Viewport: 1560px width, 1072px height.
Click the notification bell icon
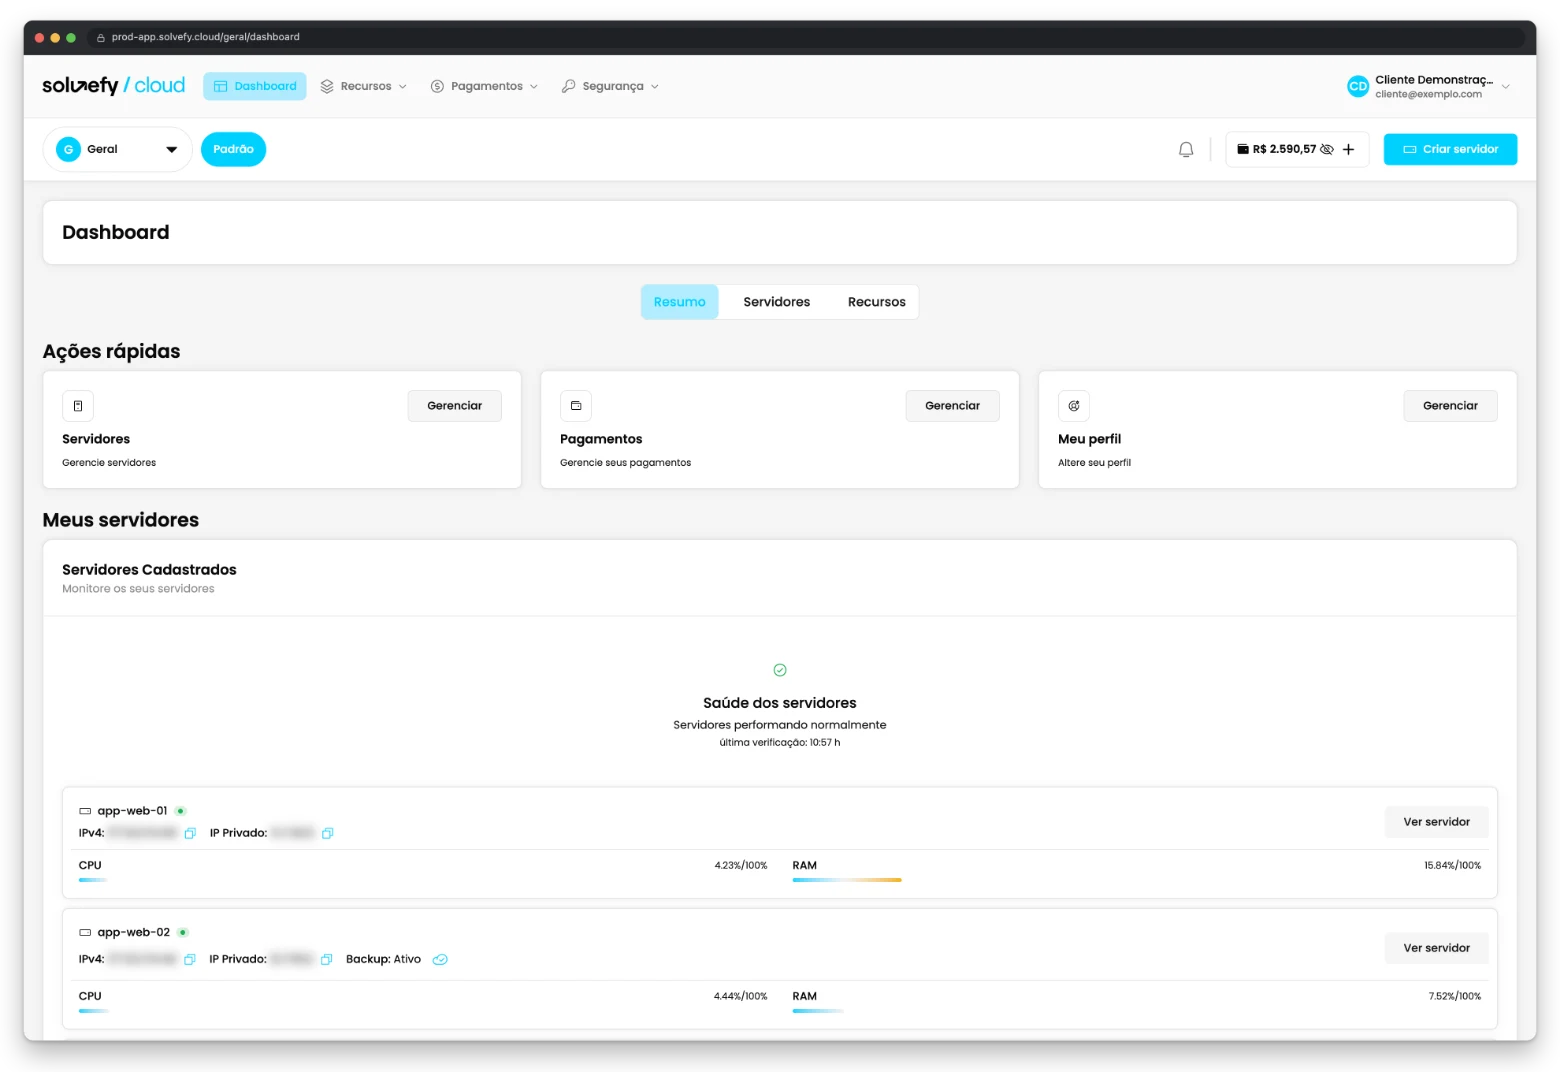pyautogui.click(x=1186, y=150)
